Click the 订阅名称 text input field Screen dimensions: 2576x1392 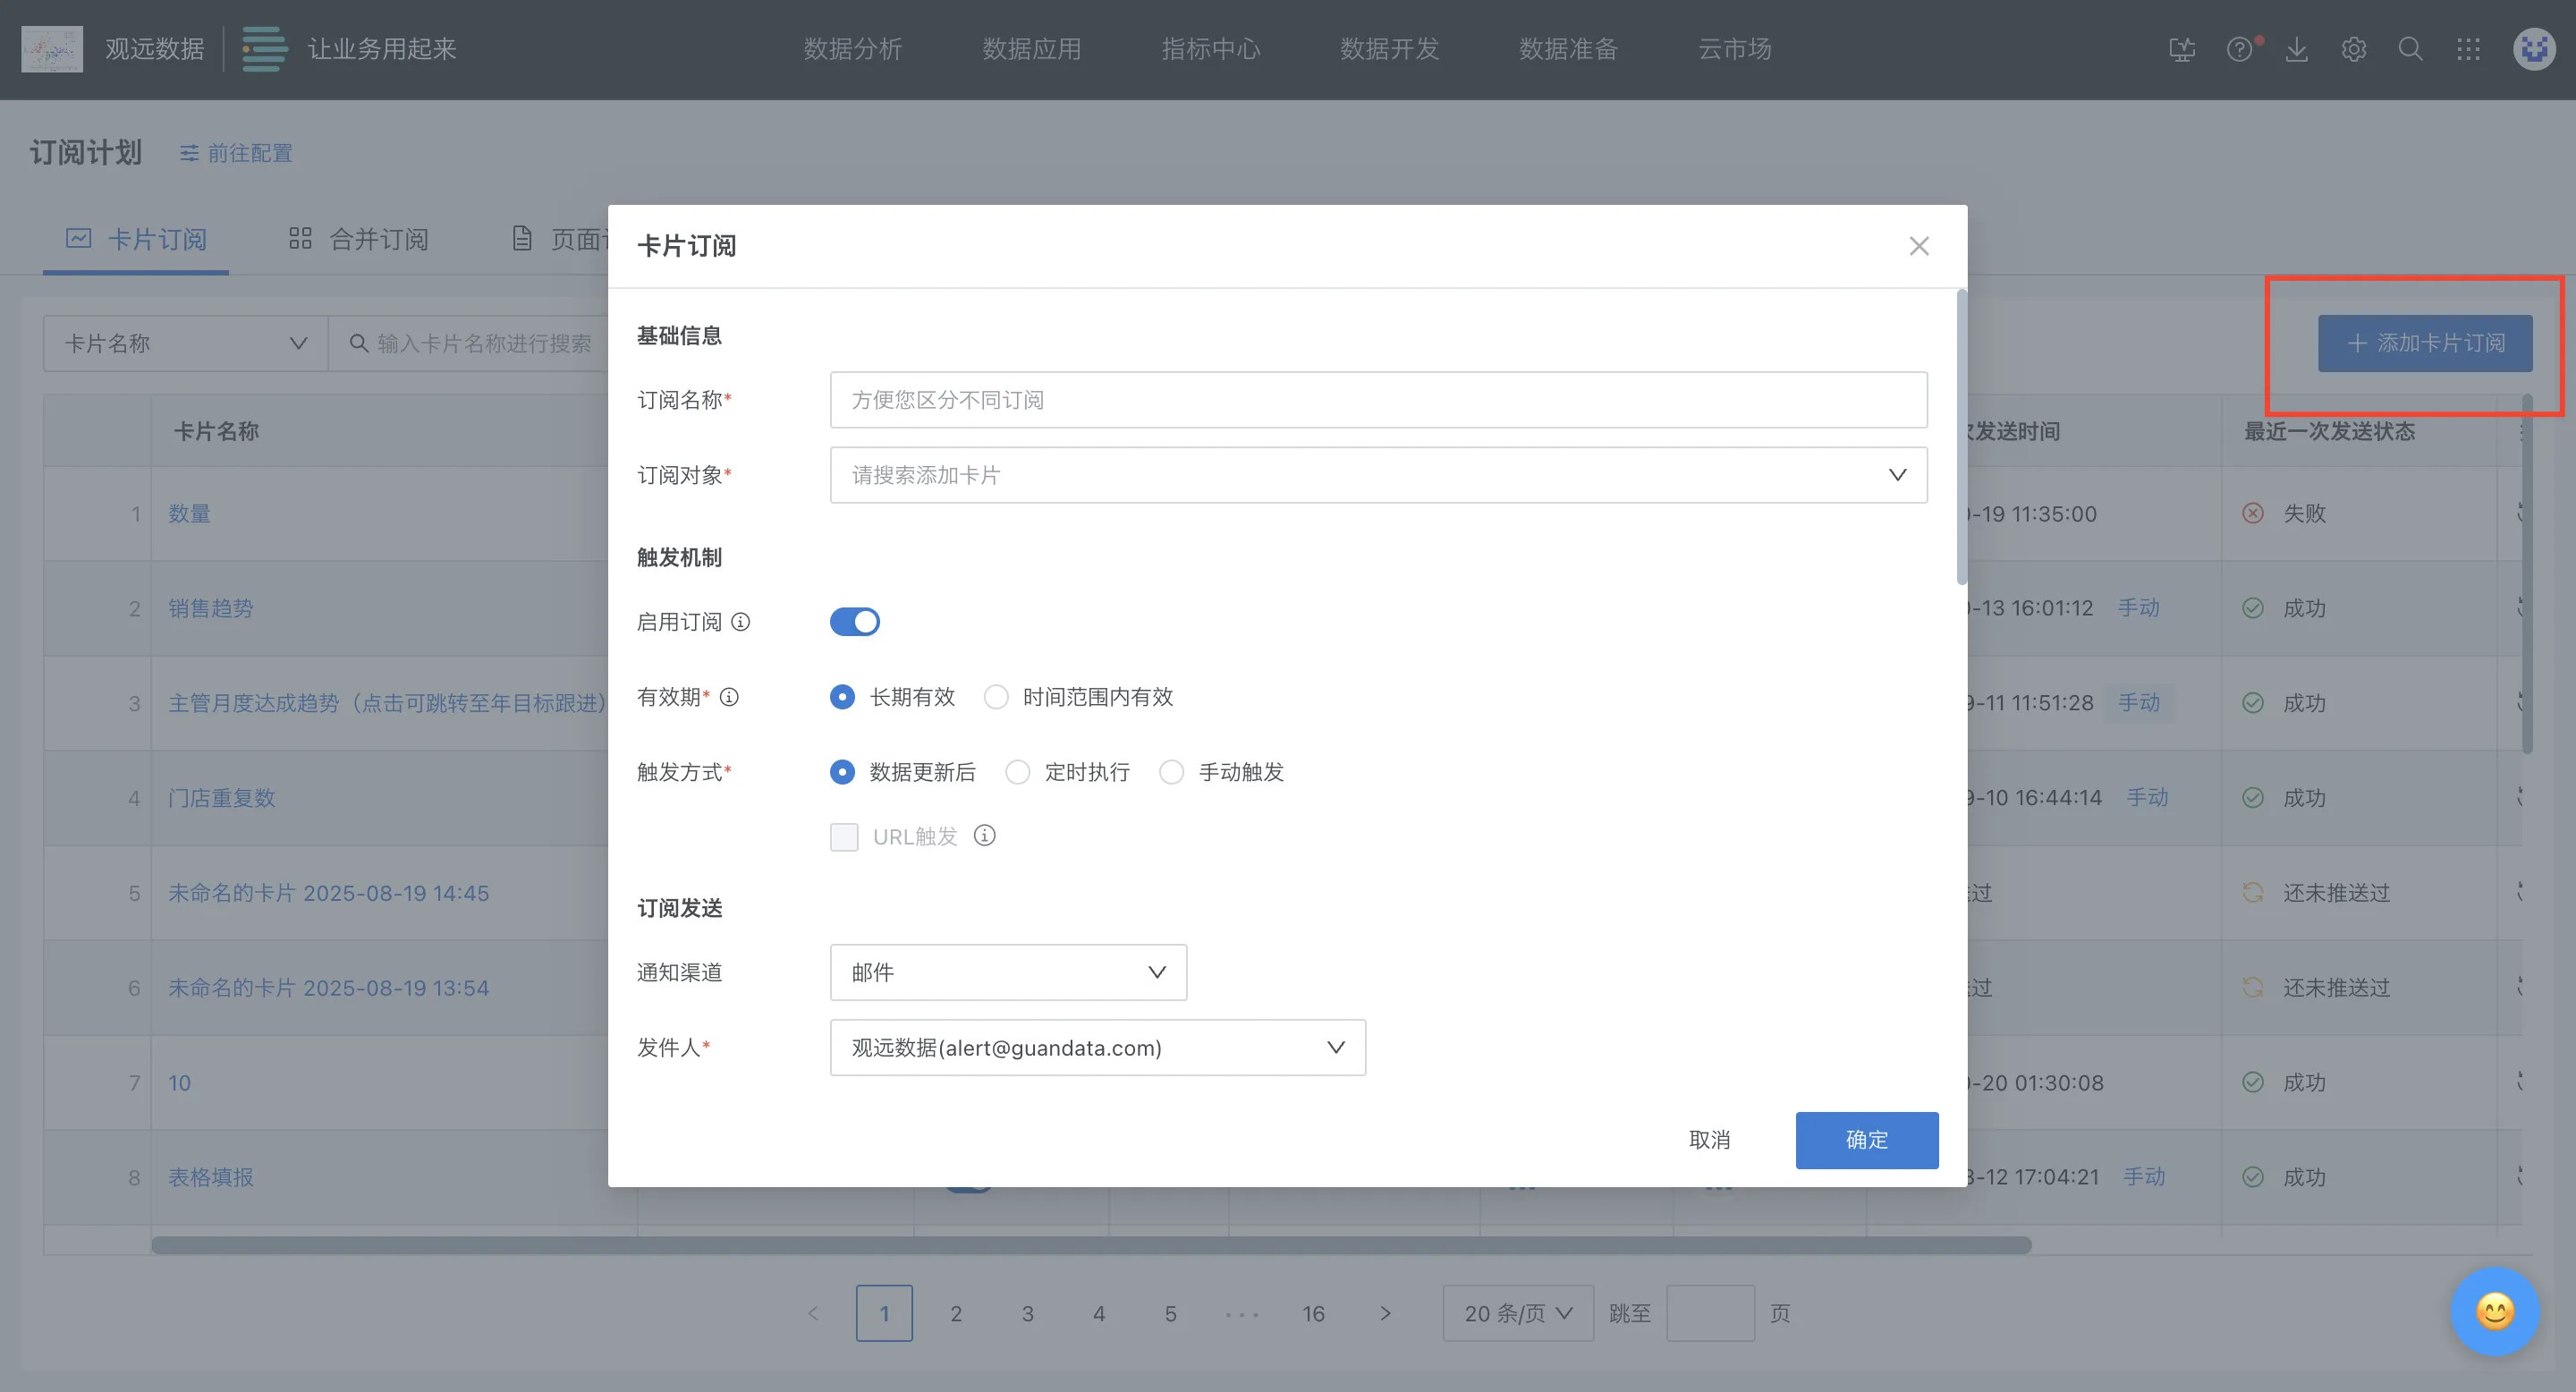[x=1378, y=400]
